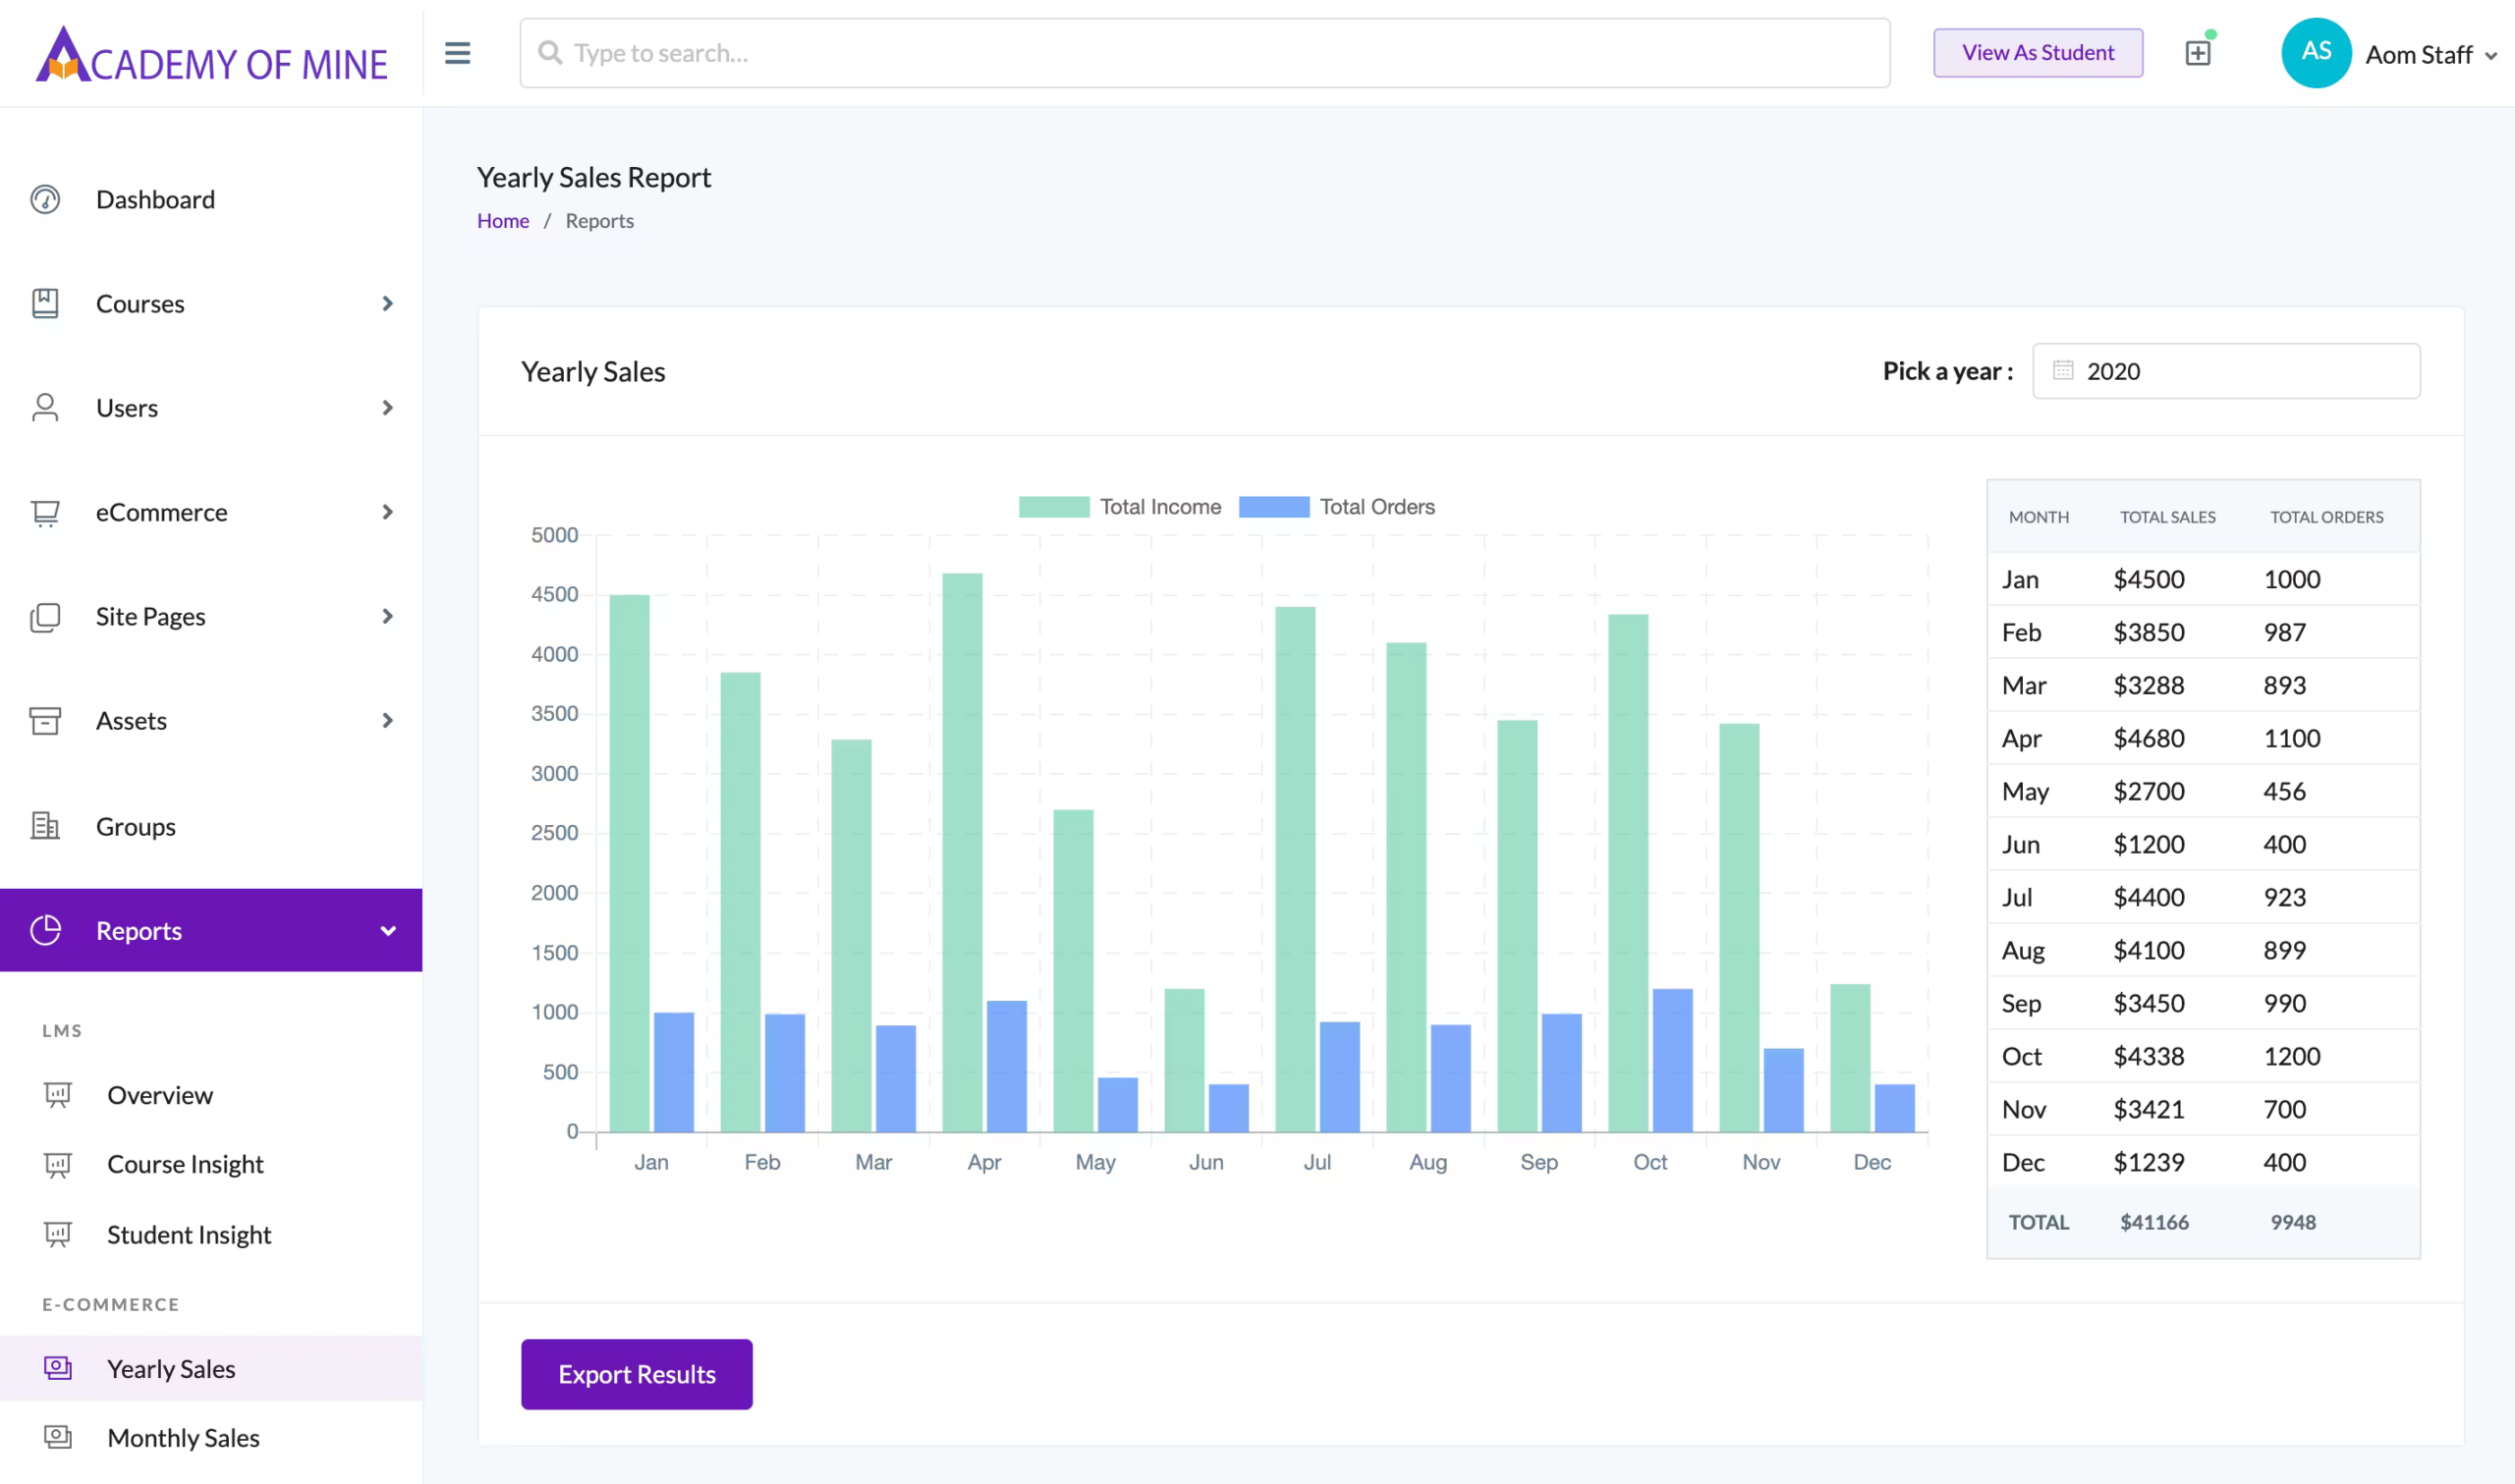This screenshot has width=2515, height=1484.
Task: Click the View As Student button
Action: point(2037,53)
